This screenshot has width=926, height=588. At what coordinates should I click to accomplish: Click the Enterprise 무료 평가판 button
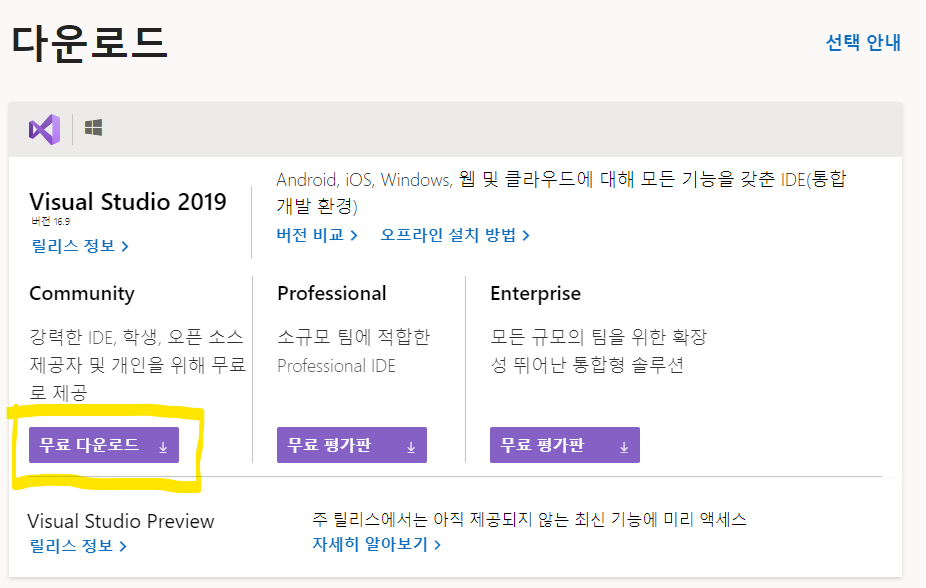click(565, 445)
